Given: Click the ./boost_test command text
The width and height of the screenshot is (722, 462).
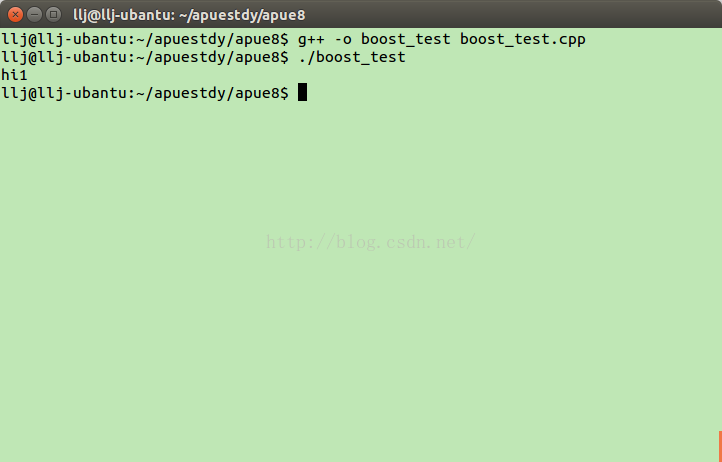Looking at the screenshot, I should click(x=352, y=58).
